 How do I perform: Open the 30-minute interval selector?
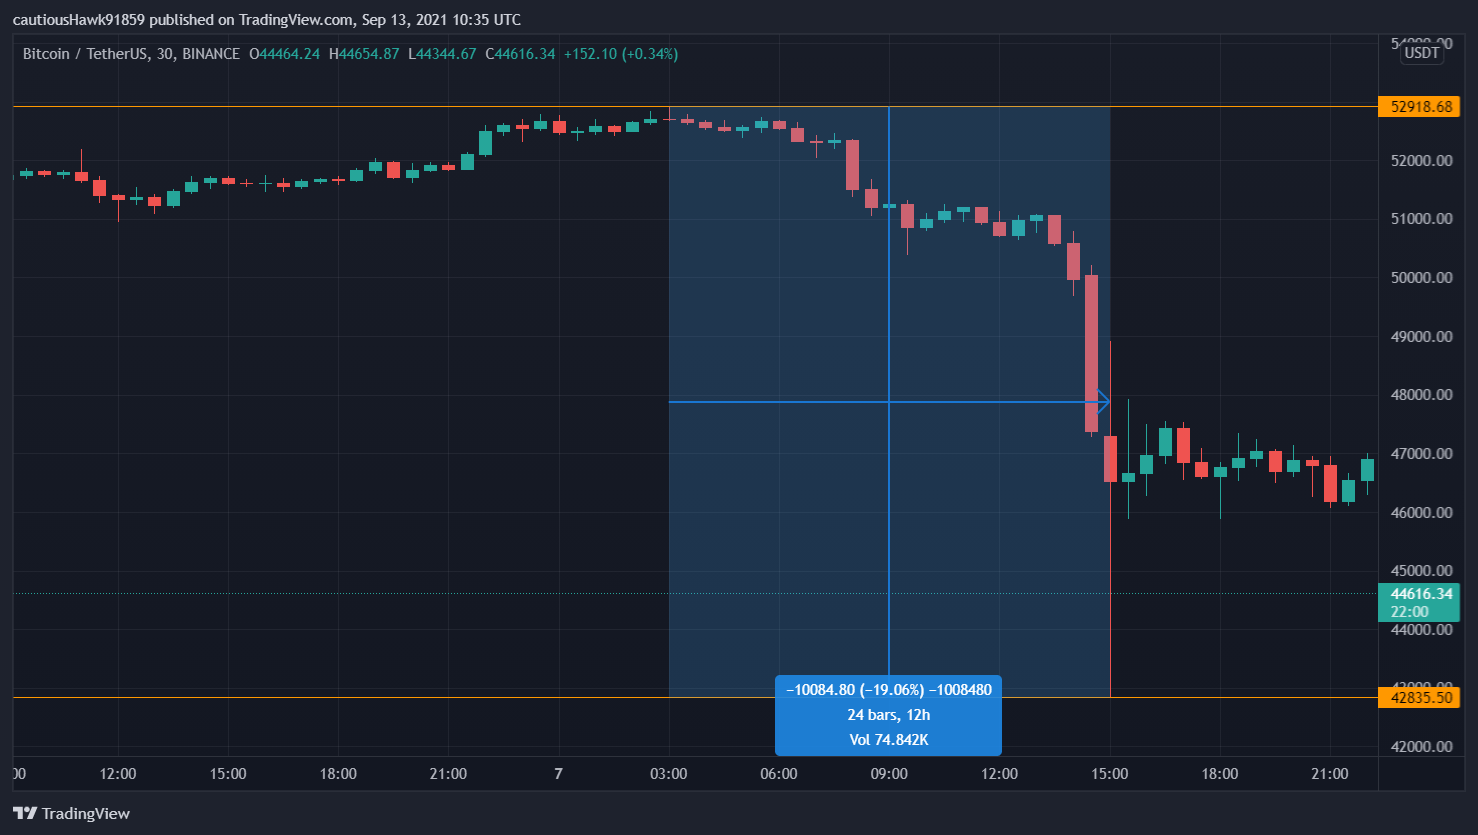pyautogui.click(x=162, y=53)
